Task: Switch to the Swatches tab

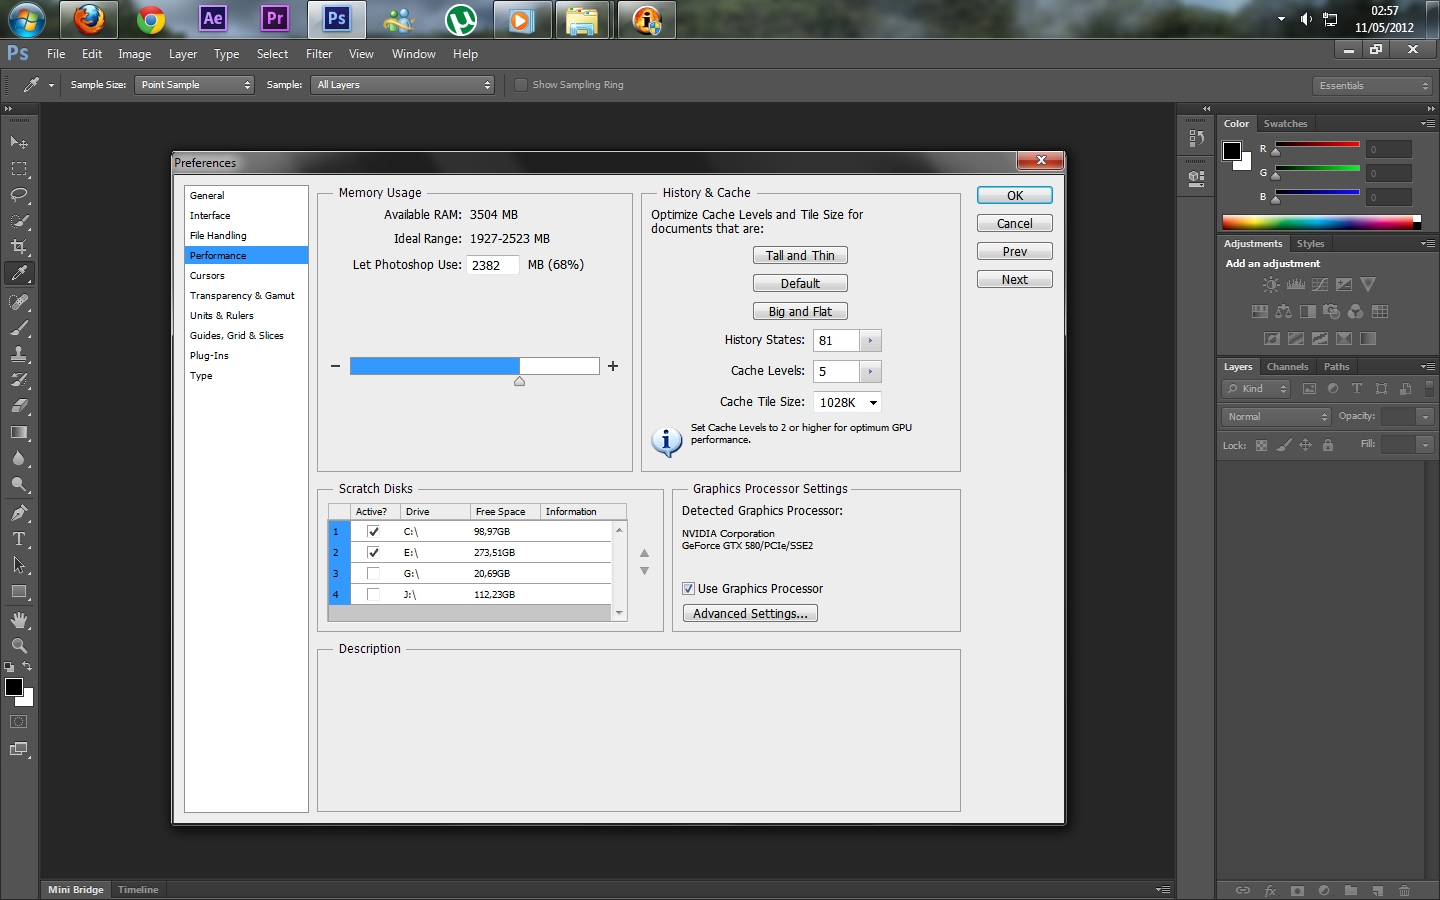Action: pyautogui.click(x=1285, y=124)
